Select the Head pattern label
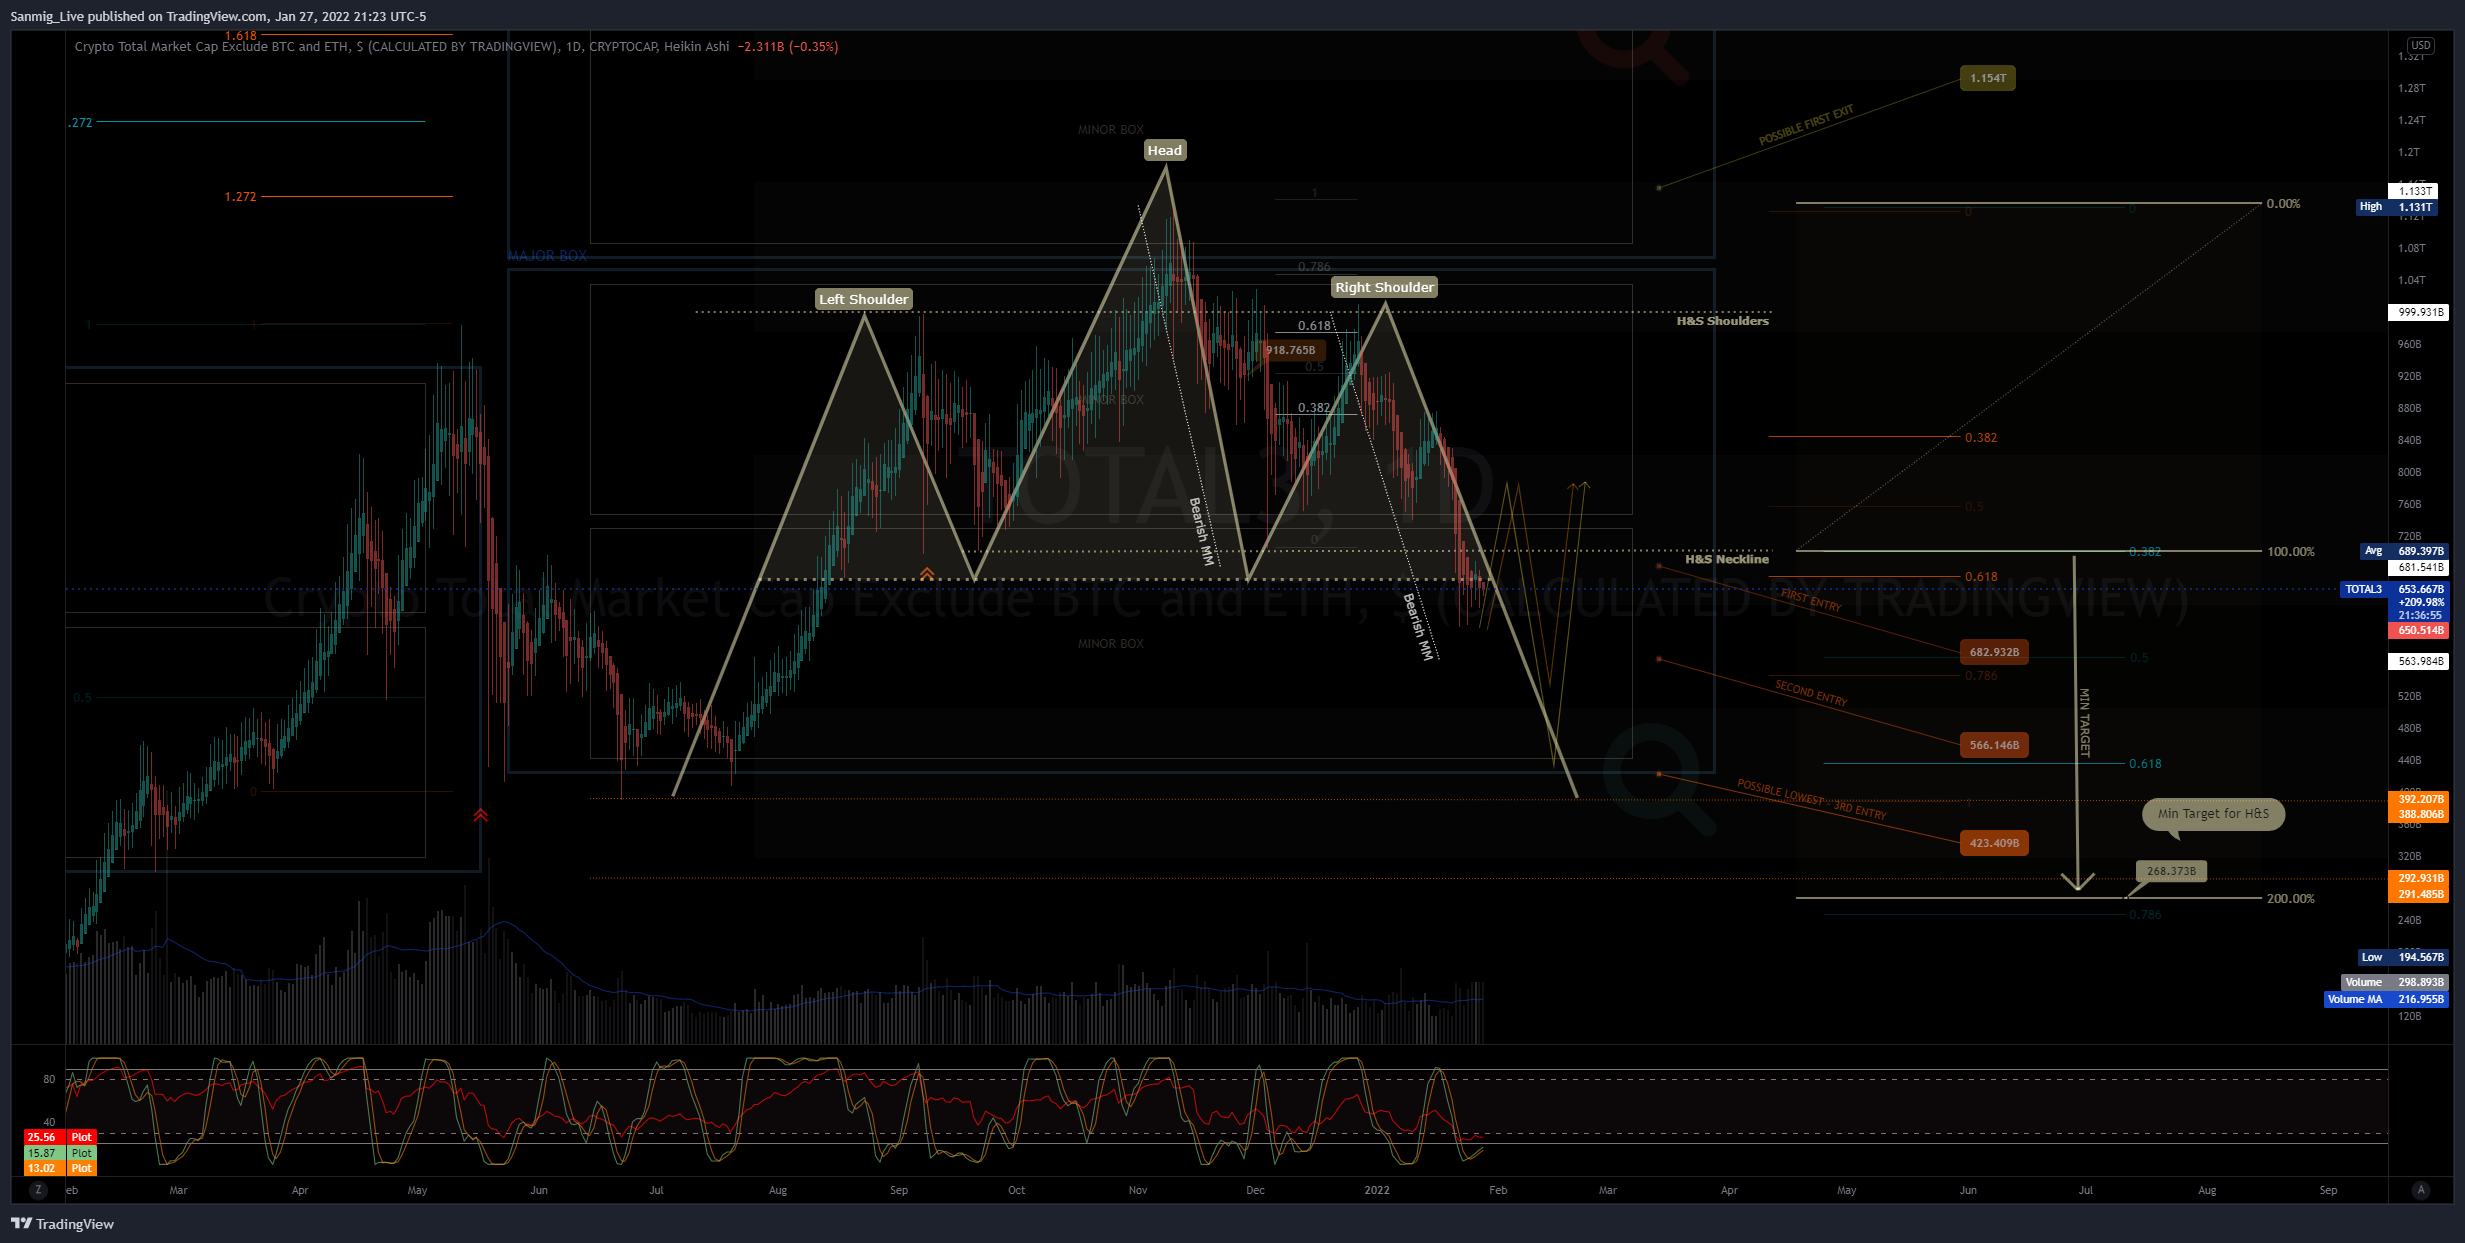The width and height of the screenshot is (2465, 1243). coord(1165,150)
